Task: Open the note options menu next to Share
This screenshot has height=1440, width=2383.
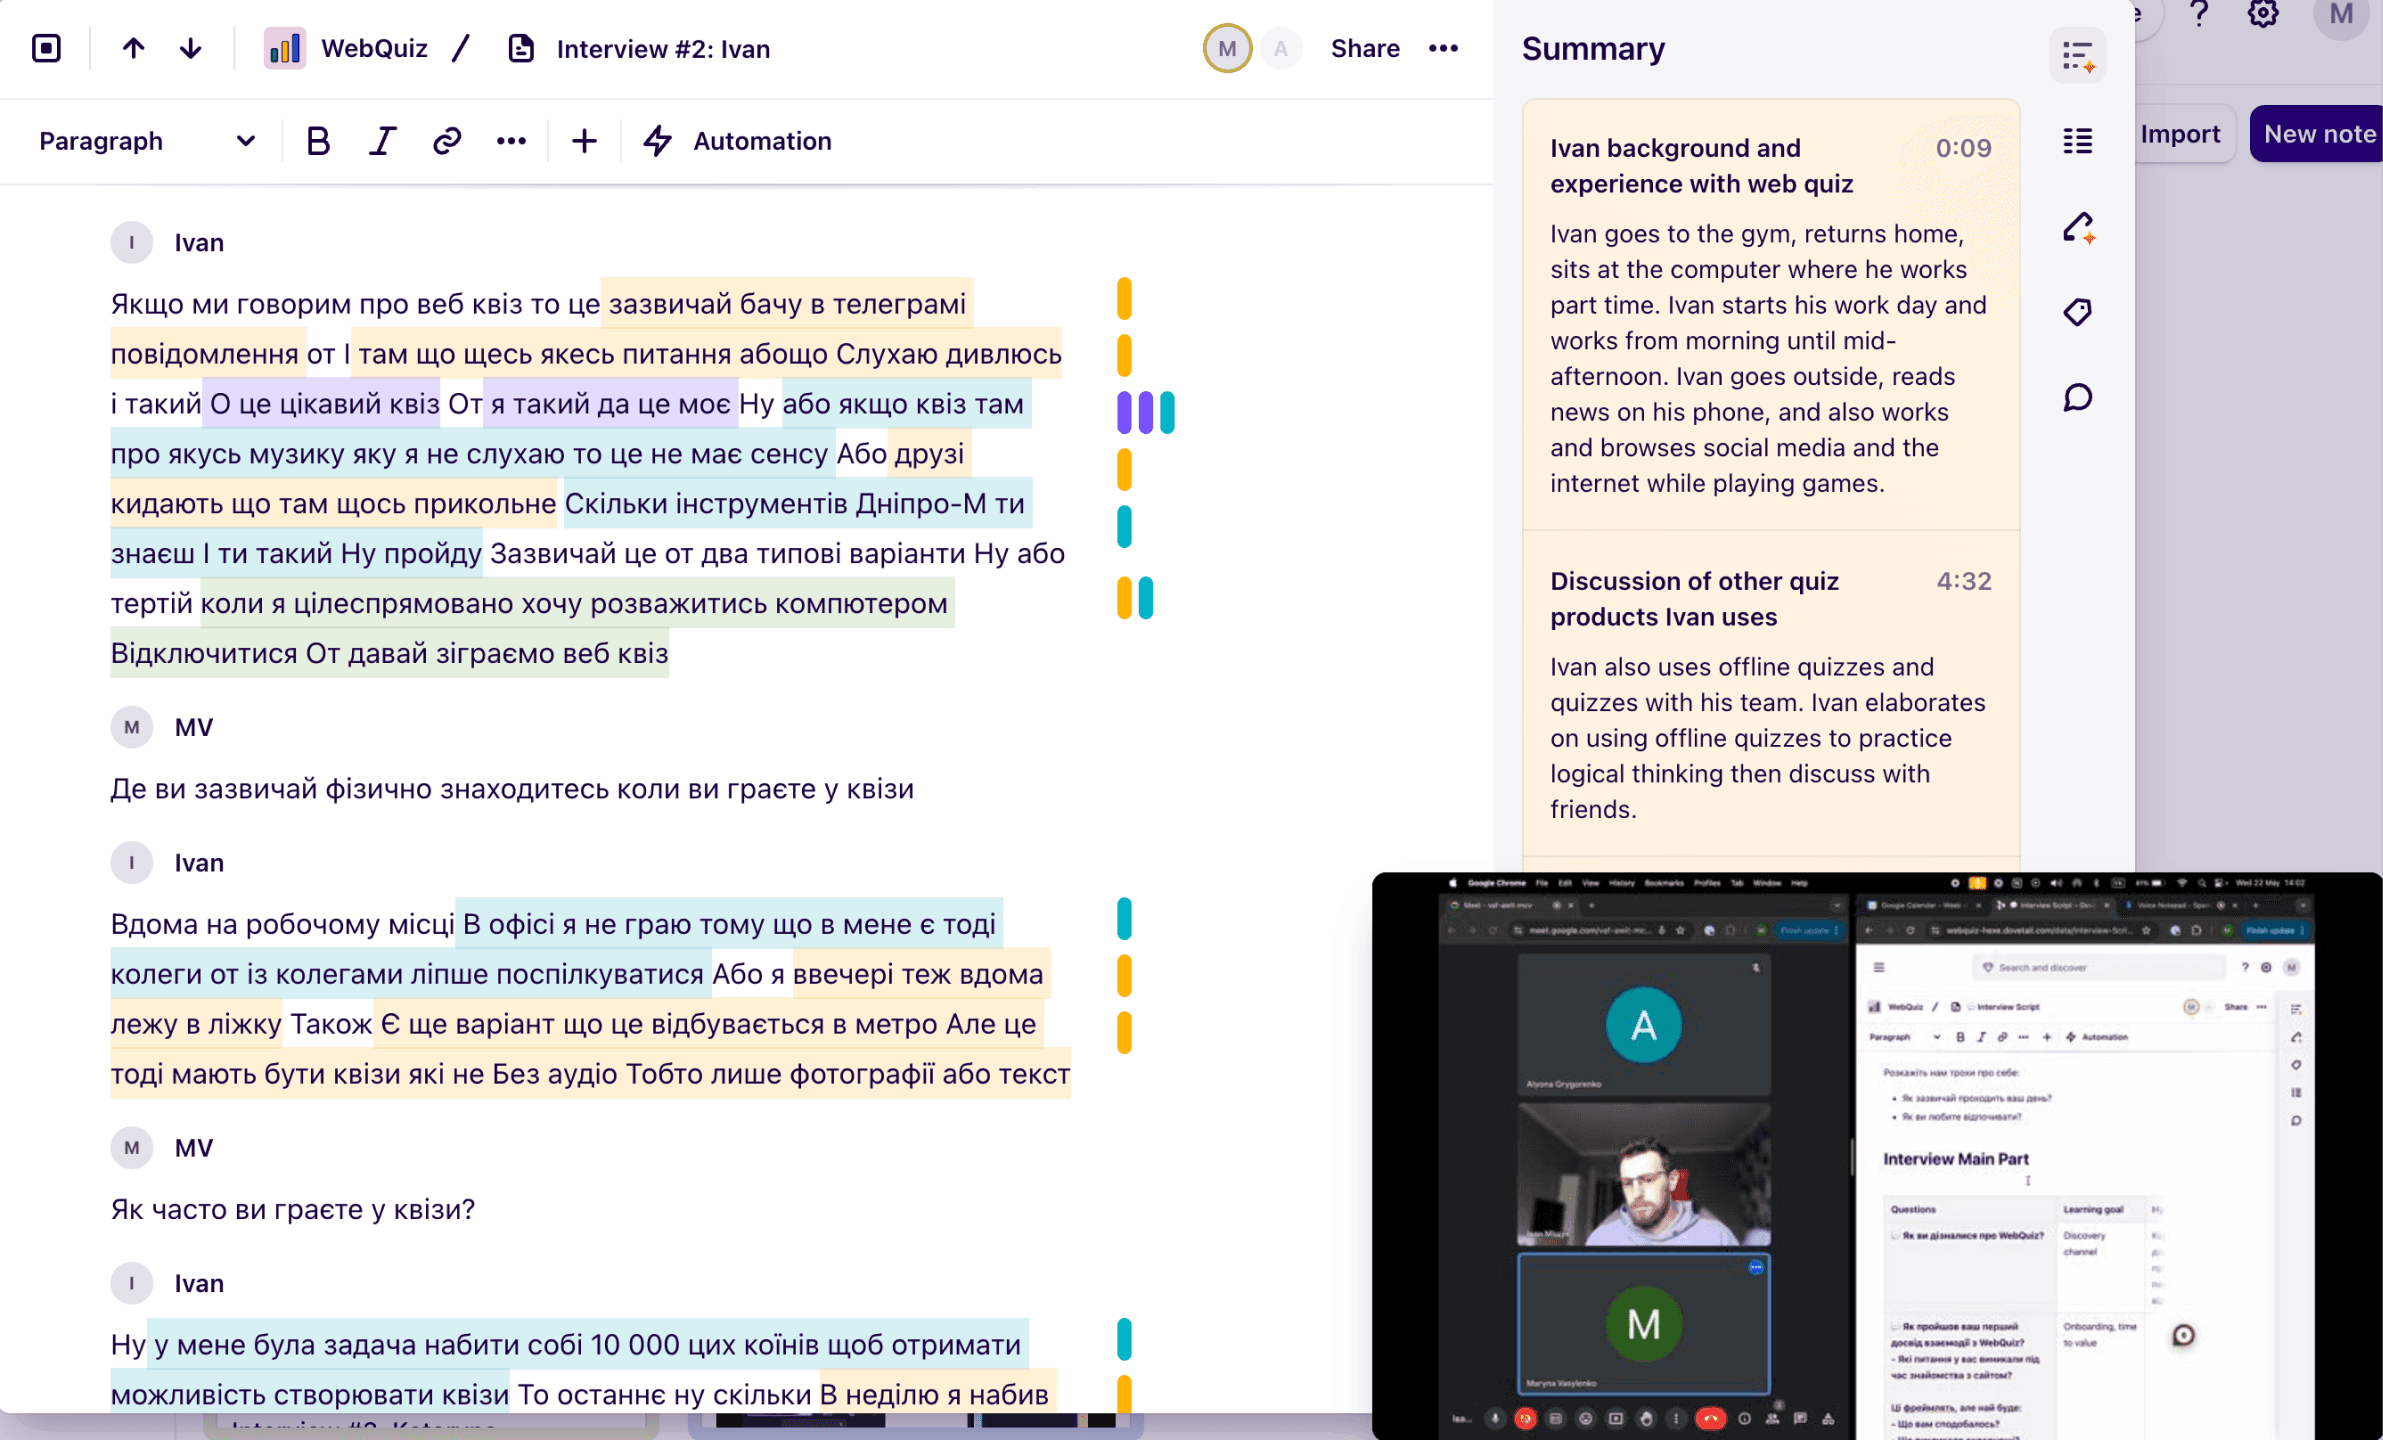Action: point(1443,48)
